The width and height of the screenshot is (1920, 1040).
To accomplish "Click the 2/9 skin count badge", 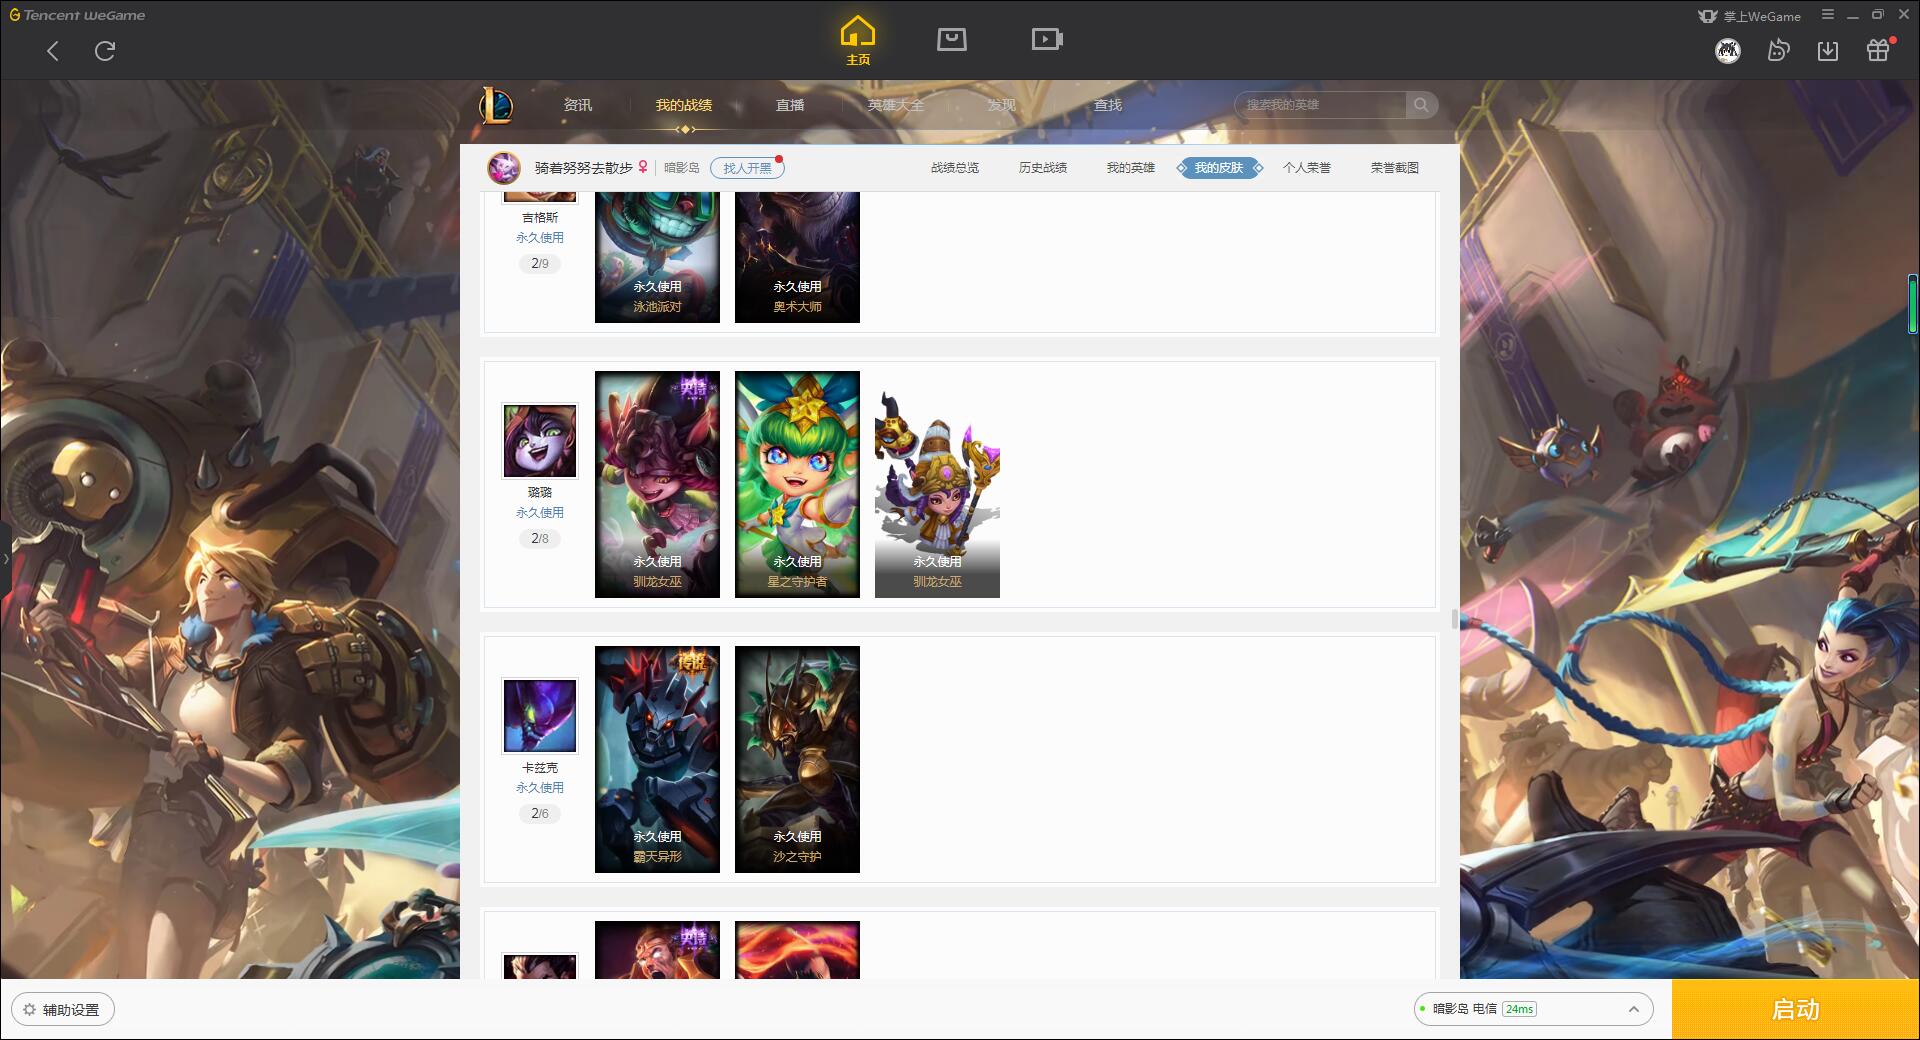I will tap(540, 264).
